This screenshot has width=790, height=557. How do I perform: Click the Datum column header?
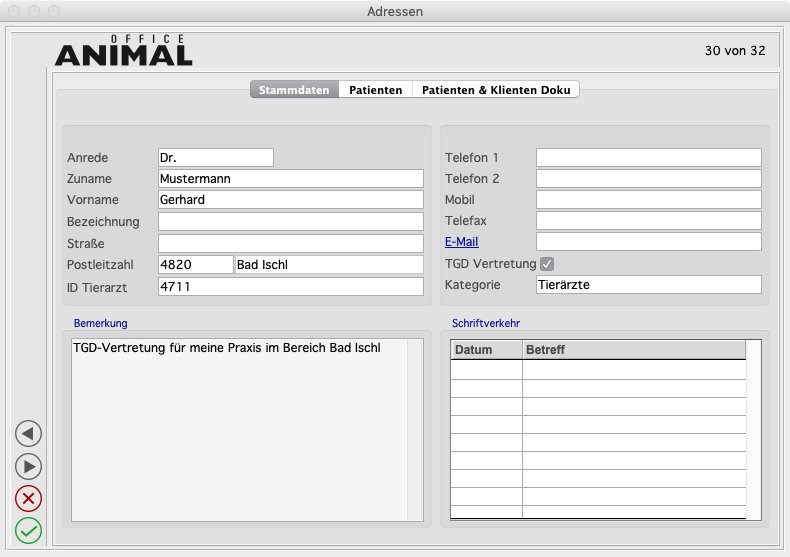click(486, 351)
